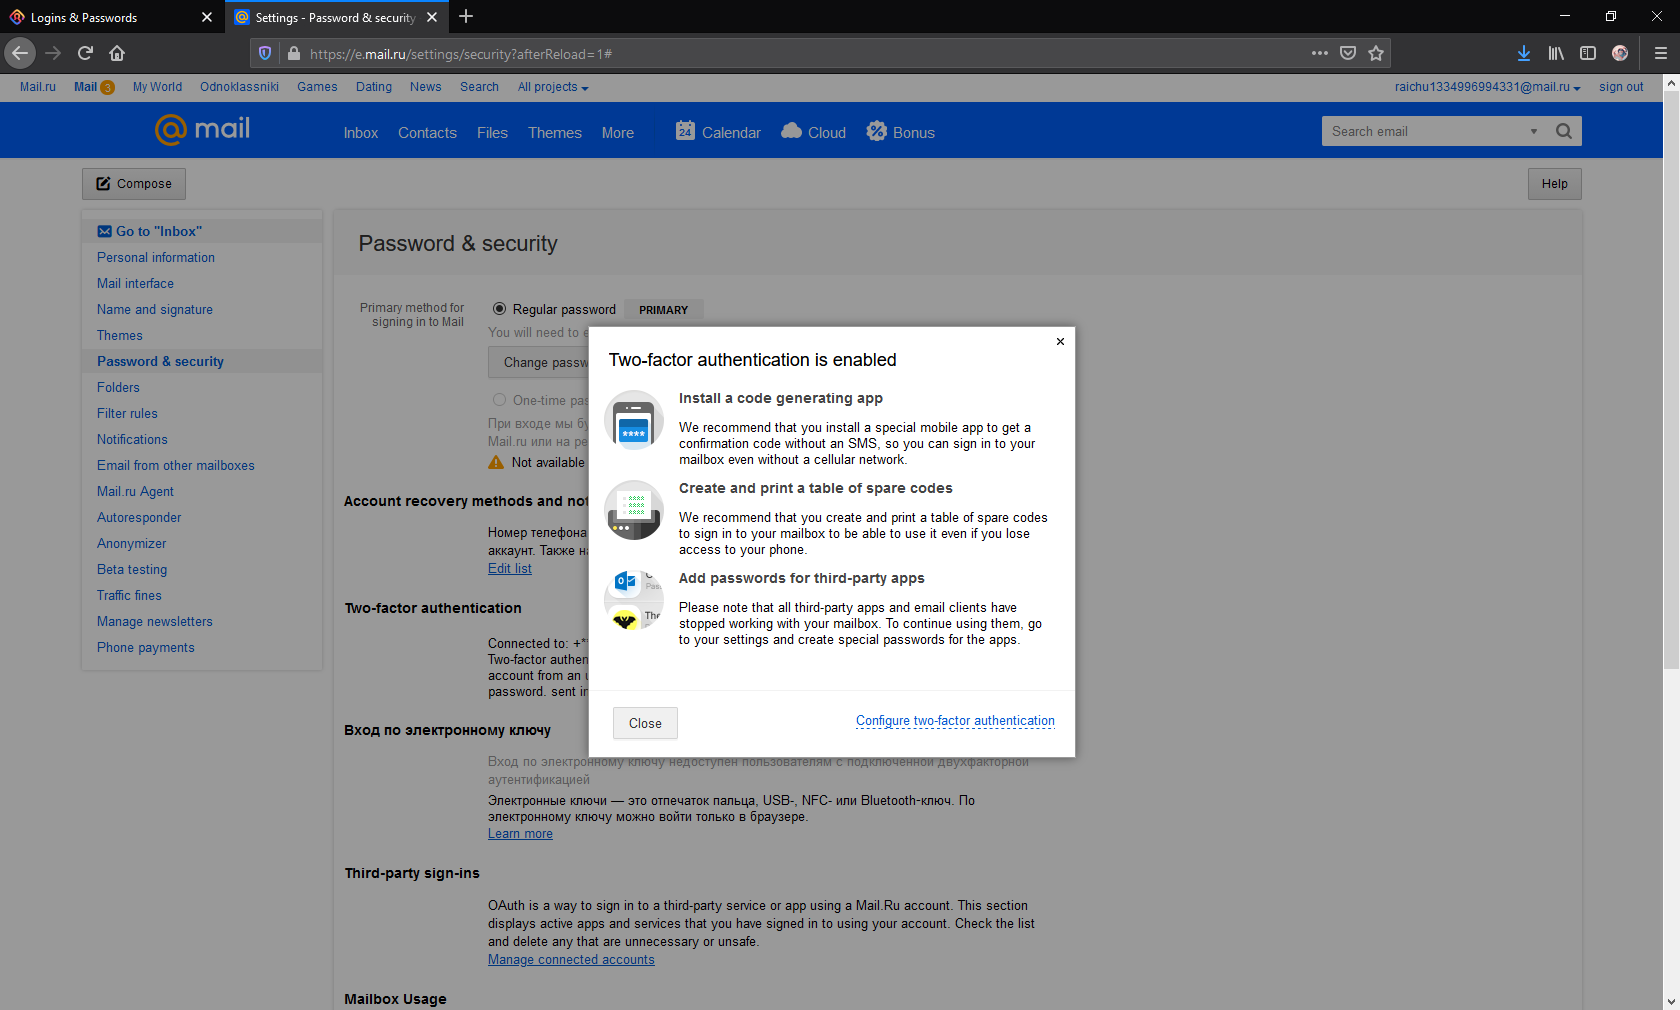Open Odnoklassniki in top bar
Viewport: 1680px width, 1010px height.
coord(239,87)
